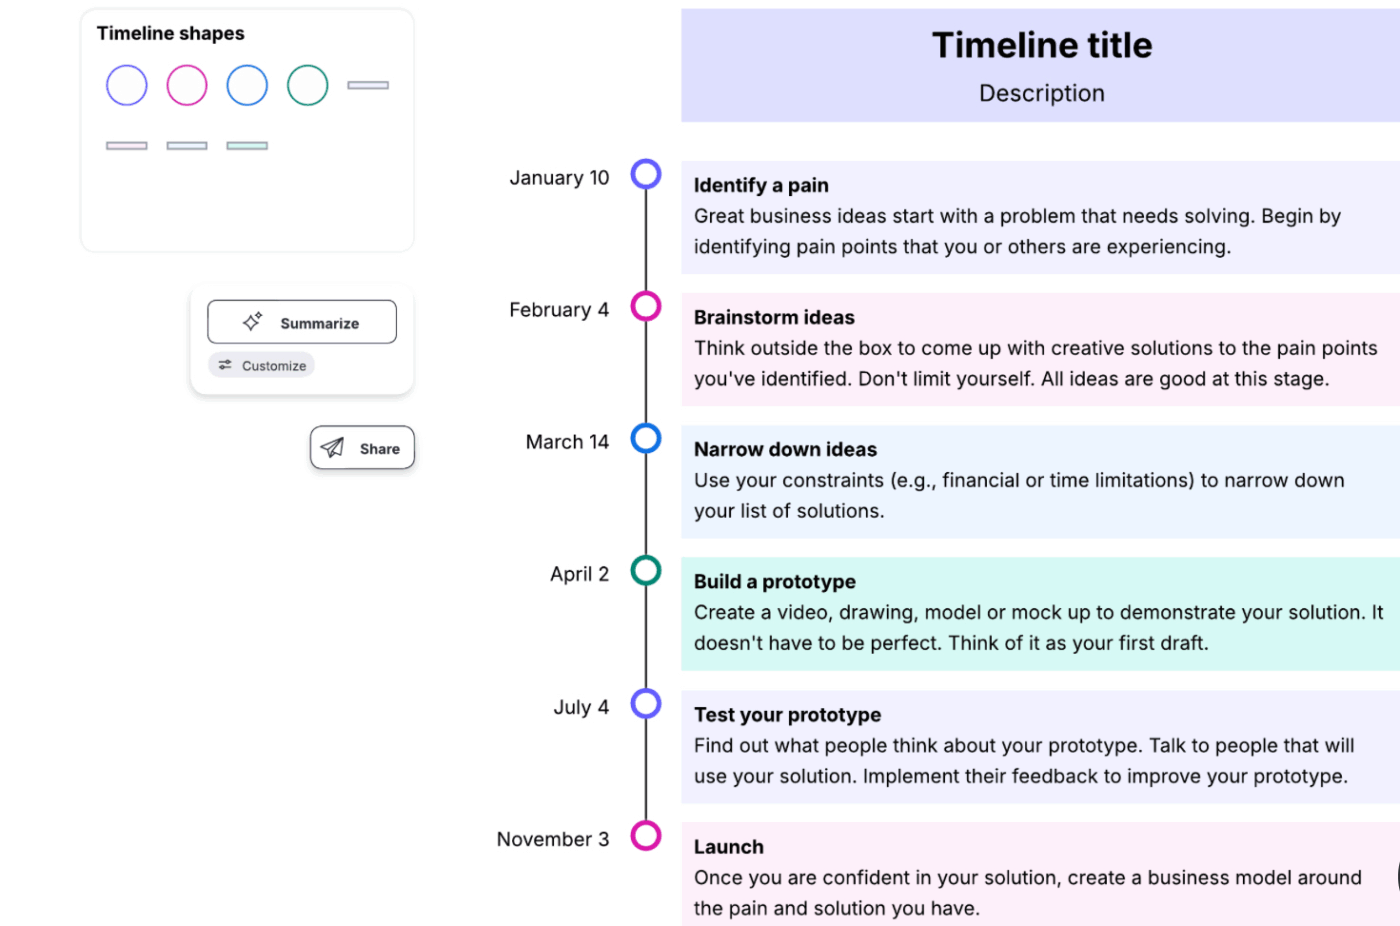Select the February 4 pink marker circle

click(646, 305)
